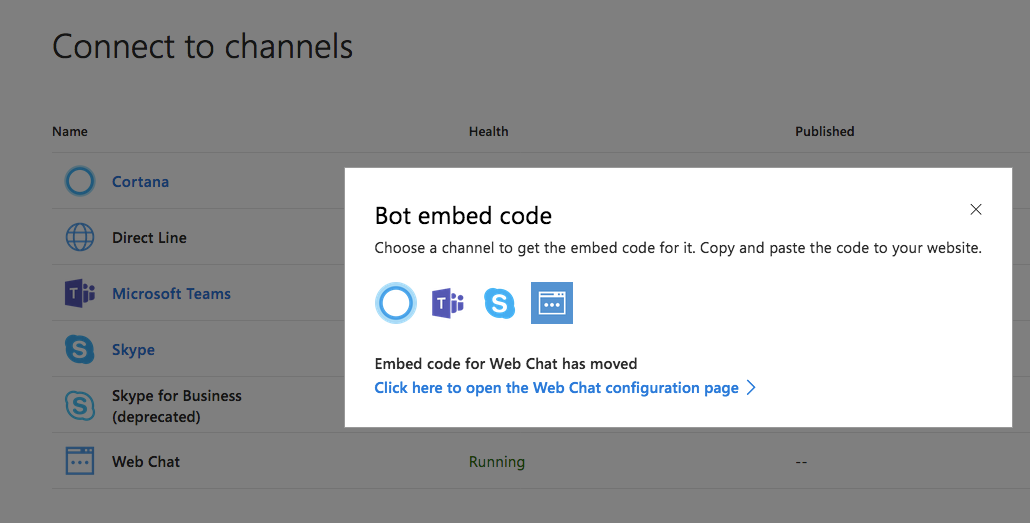1030x523 pixels.
Task: Click the Published column header
Action: click(x=824, y=131)
